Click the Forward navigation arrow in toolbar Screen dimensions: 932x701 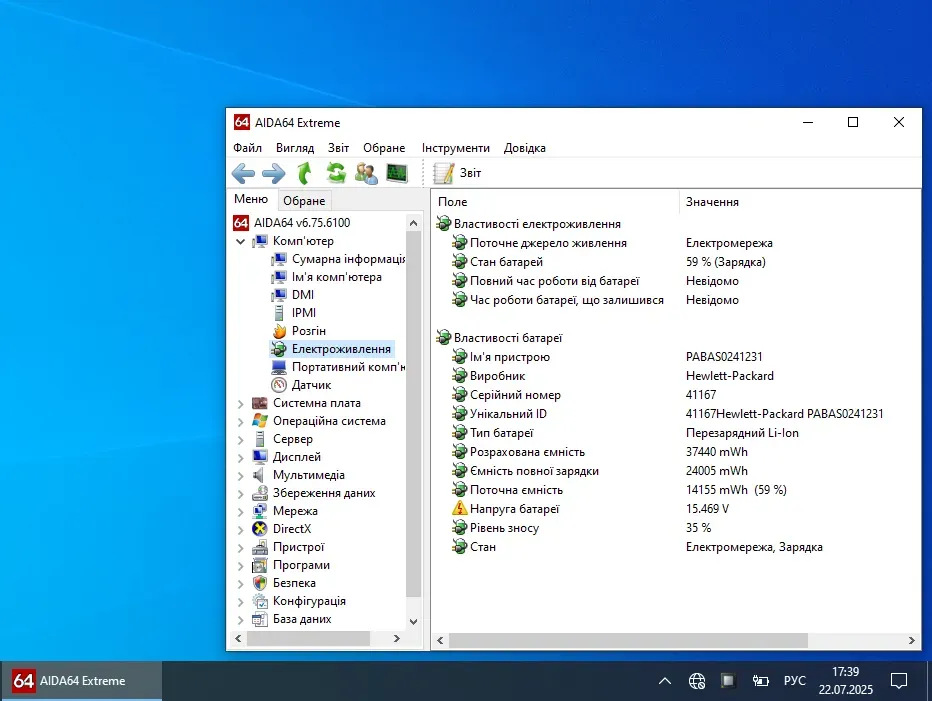pos(273,173)
